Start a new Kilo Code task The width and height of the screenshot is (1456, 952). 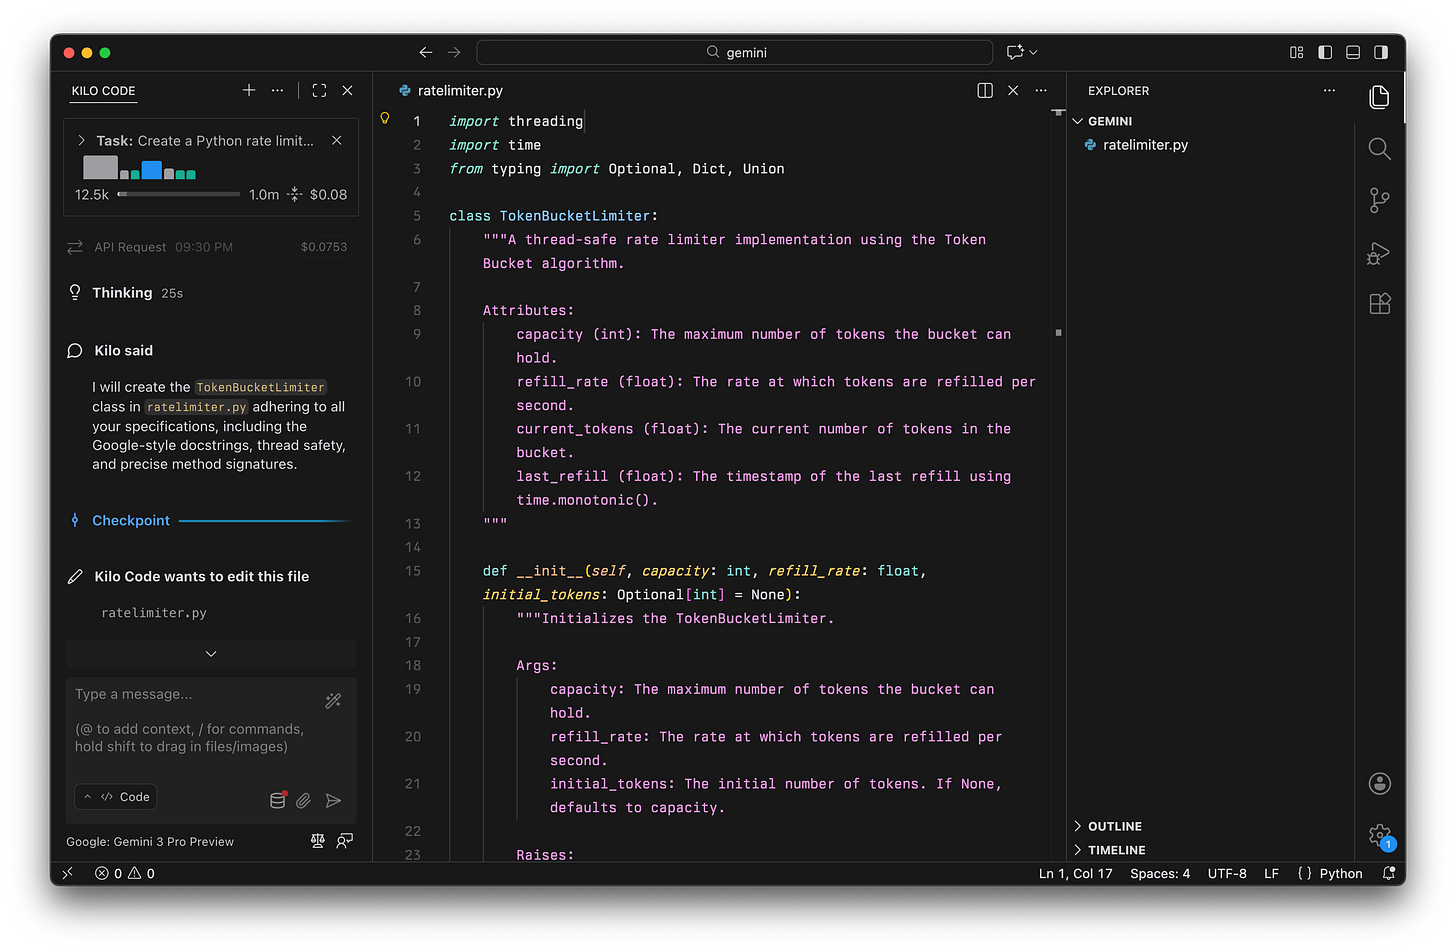point(249,91)
